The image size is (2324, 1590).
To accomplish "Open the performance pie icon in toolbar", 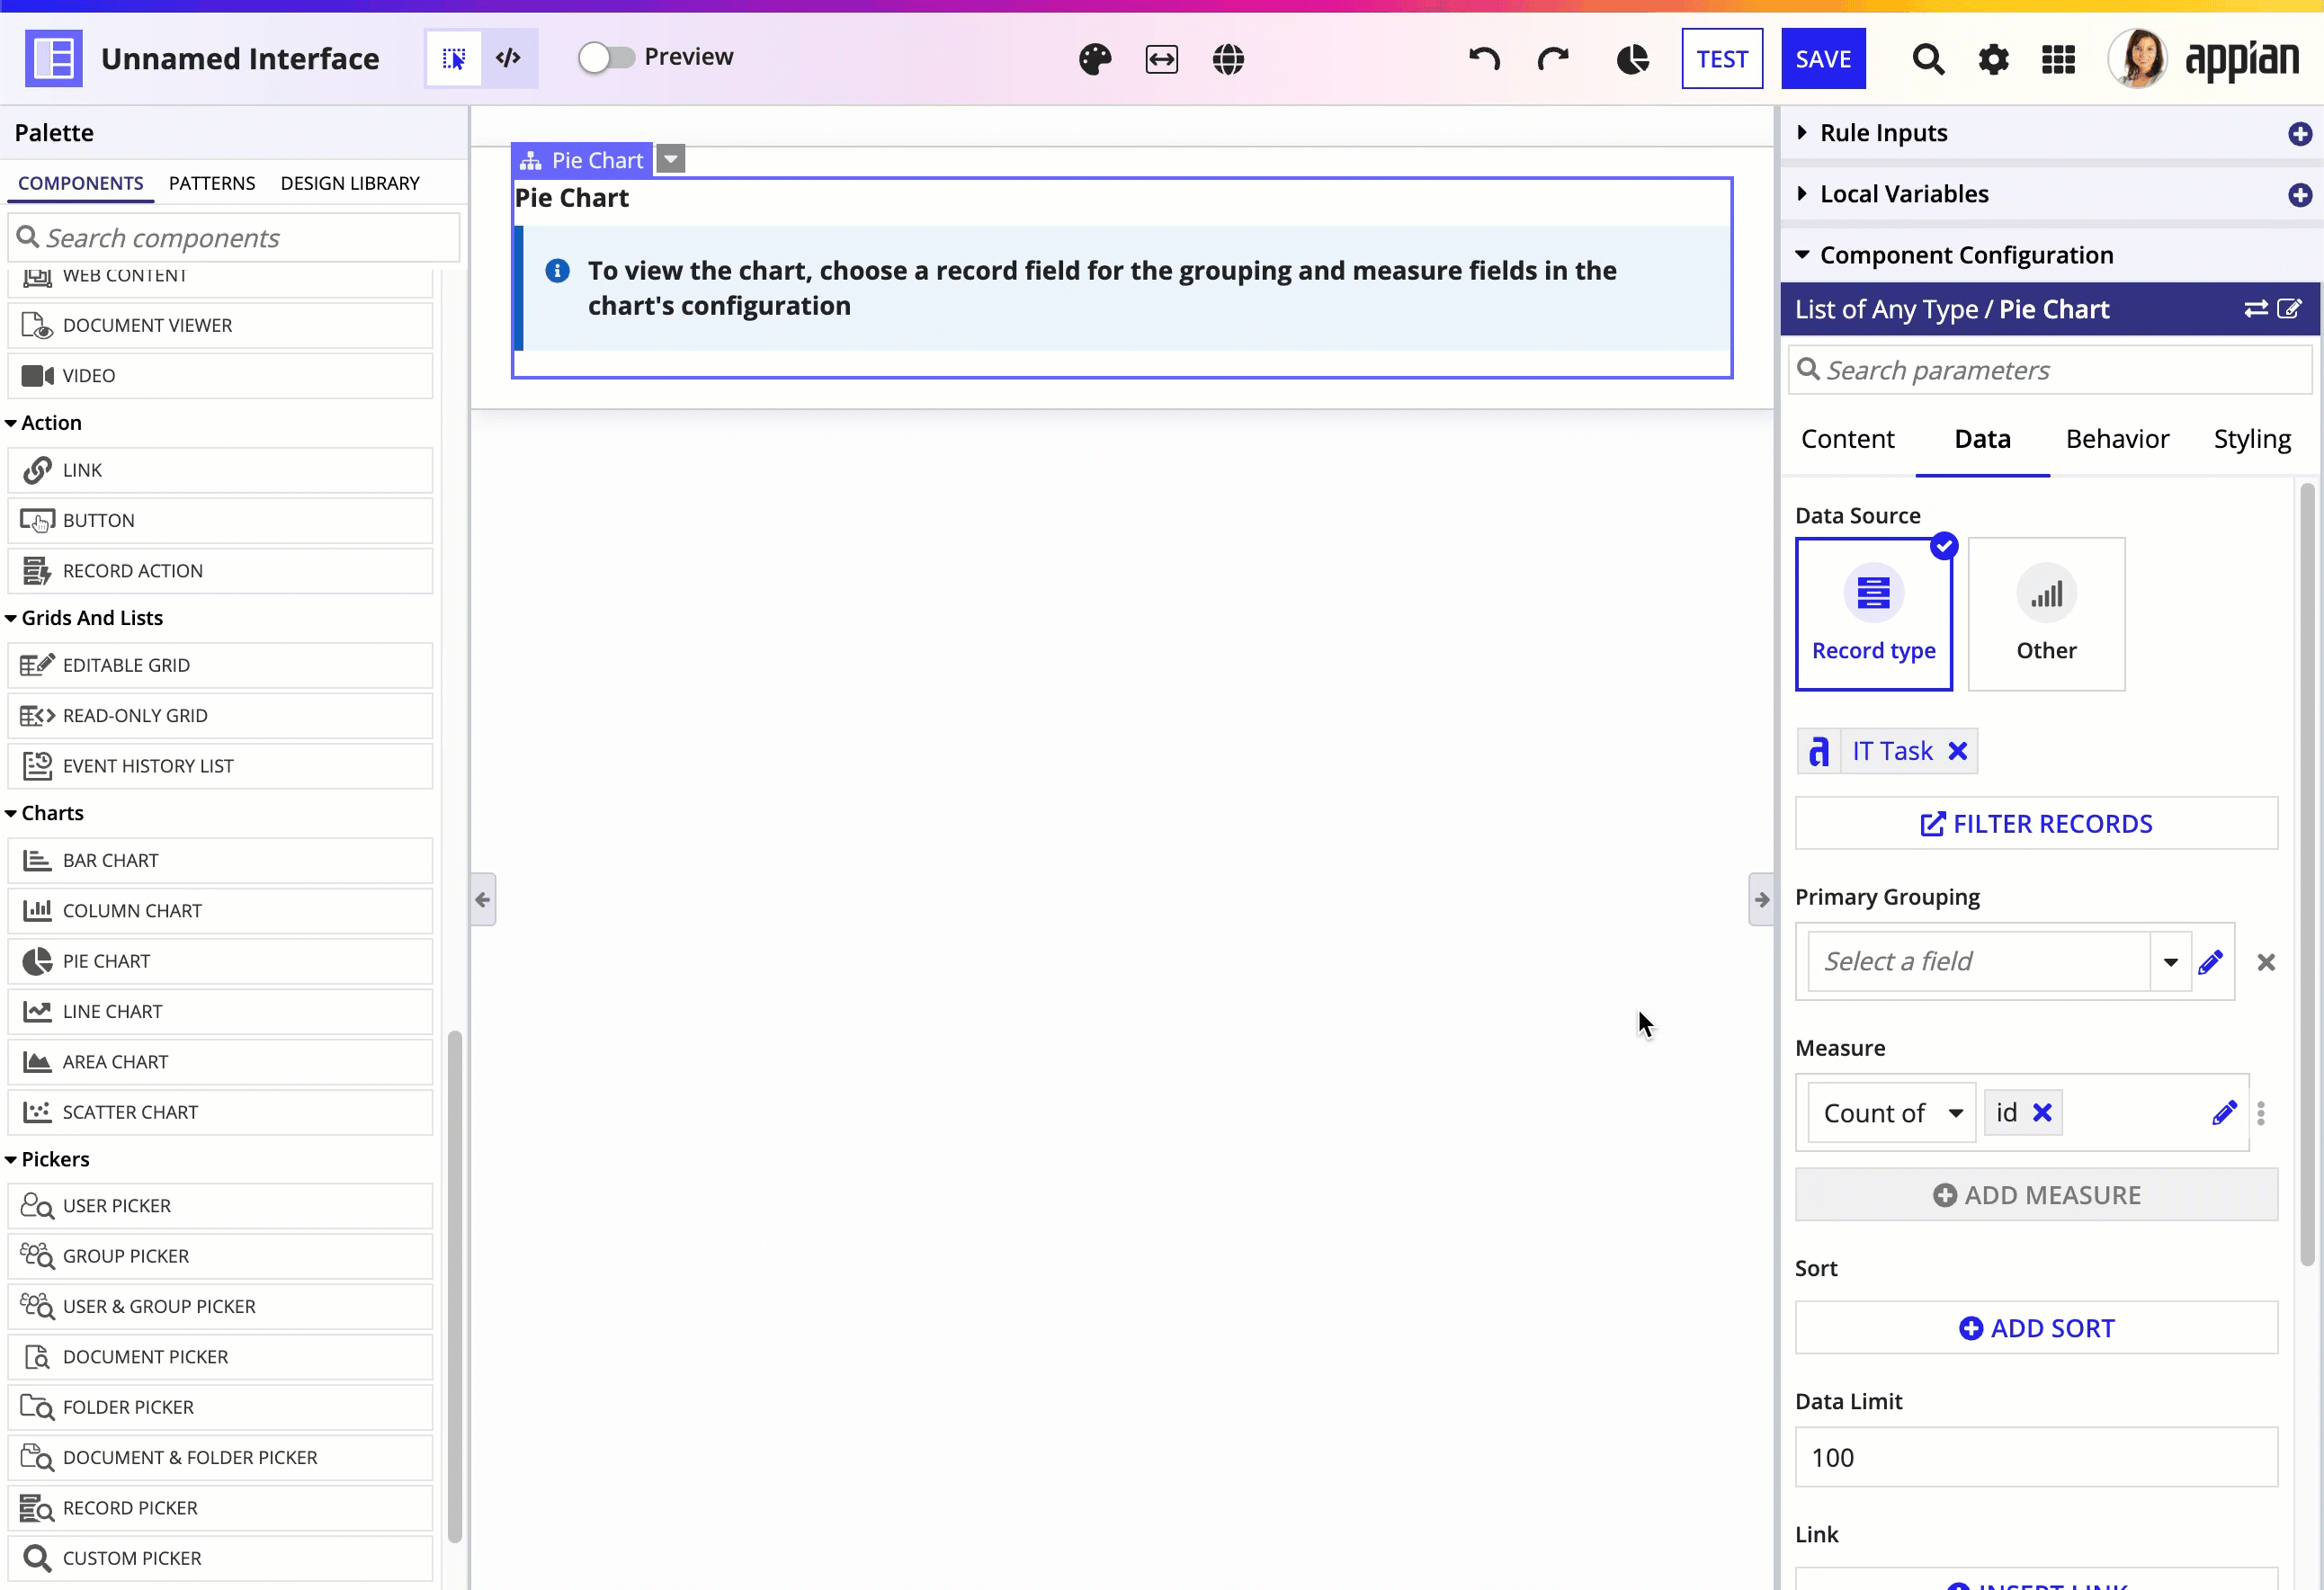I will click(x=1633, y=60).
